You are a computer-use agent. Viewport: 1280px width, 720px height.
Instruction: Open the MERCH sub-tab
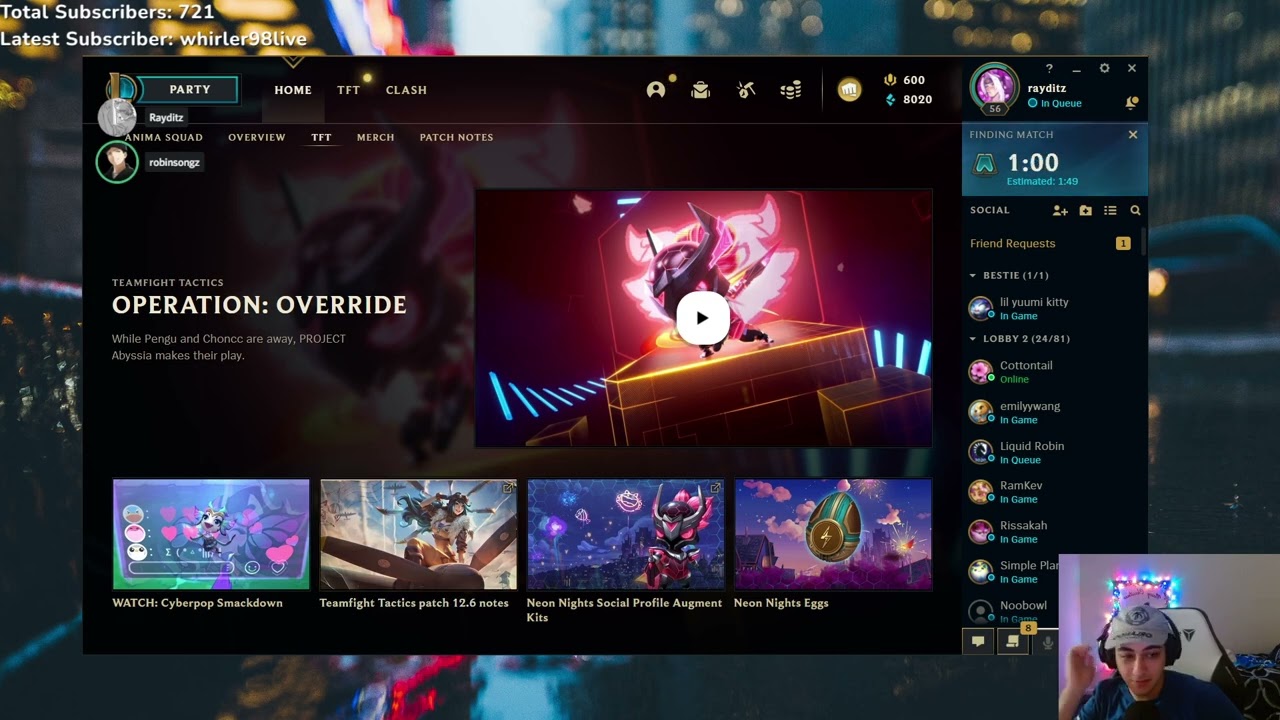pos(376,137)
